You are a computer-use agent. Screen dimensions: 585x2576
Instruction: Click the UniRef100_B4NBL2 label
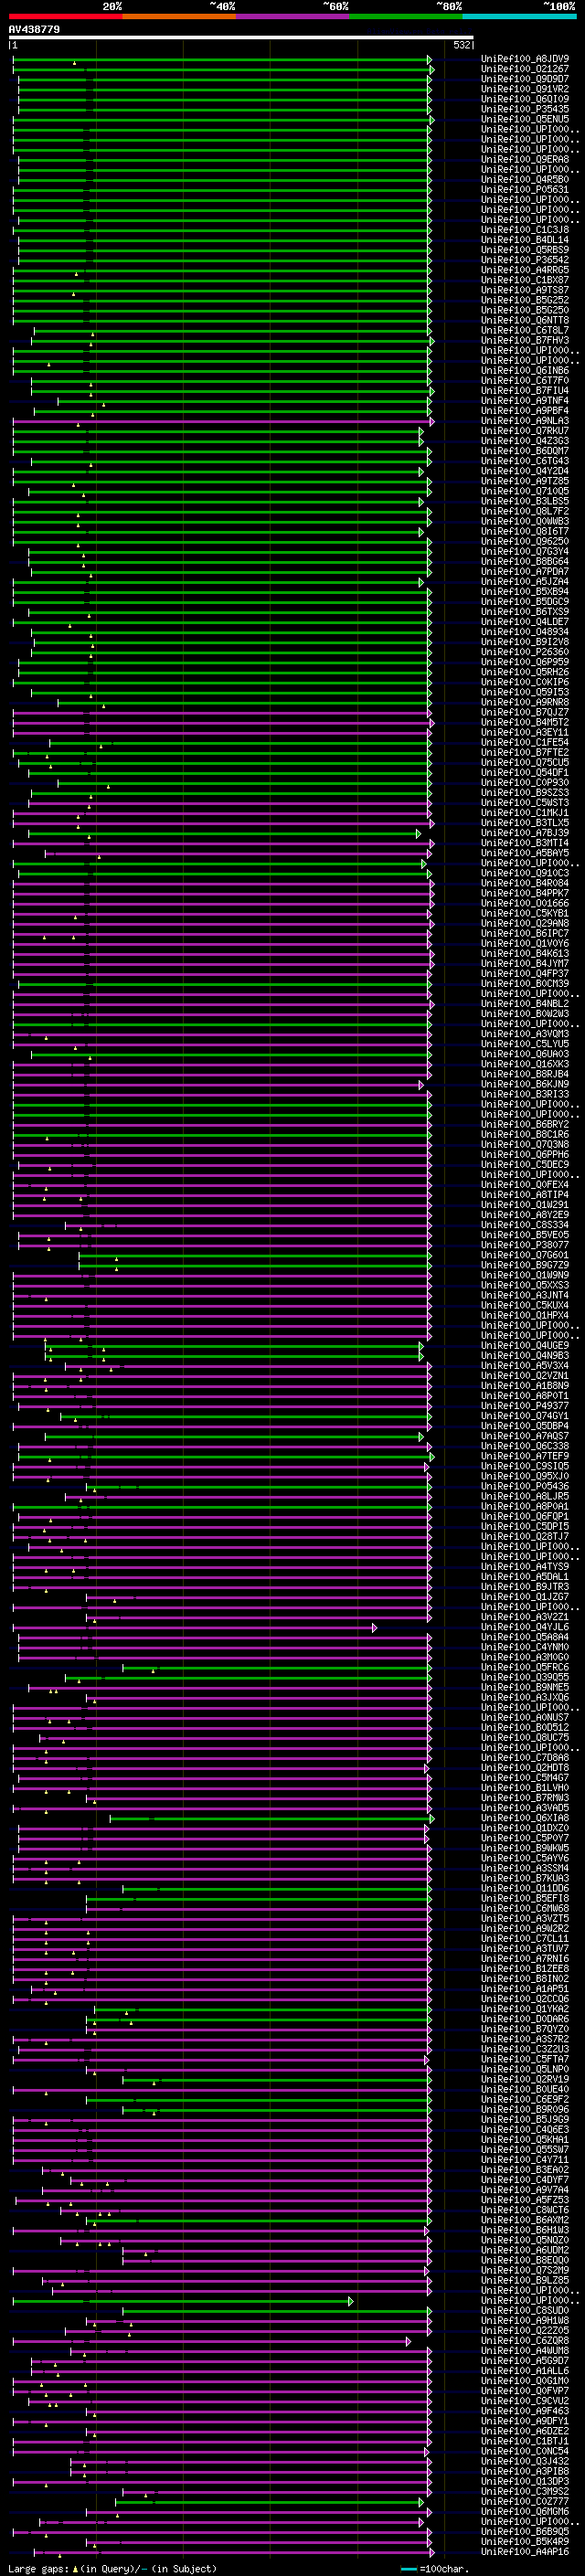pyautogui.click(x=525, y=1004)
